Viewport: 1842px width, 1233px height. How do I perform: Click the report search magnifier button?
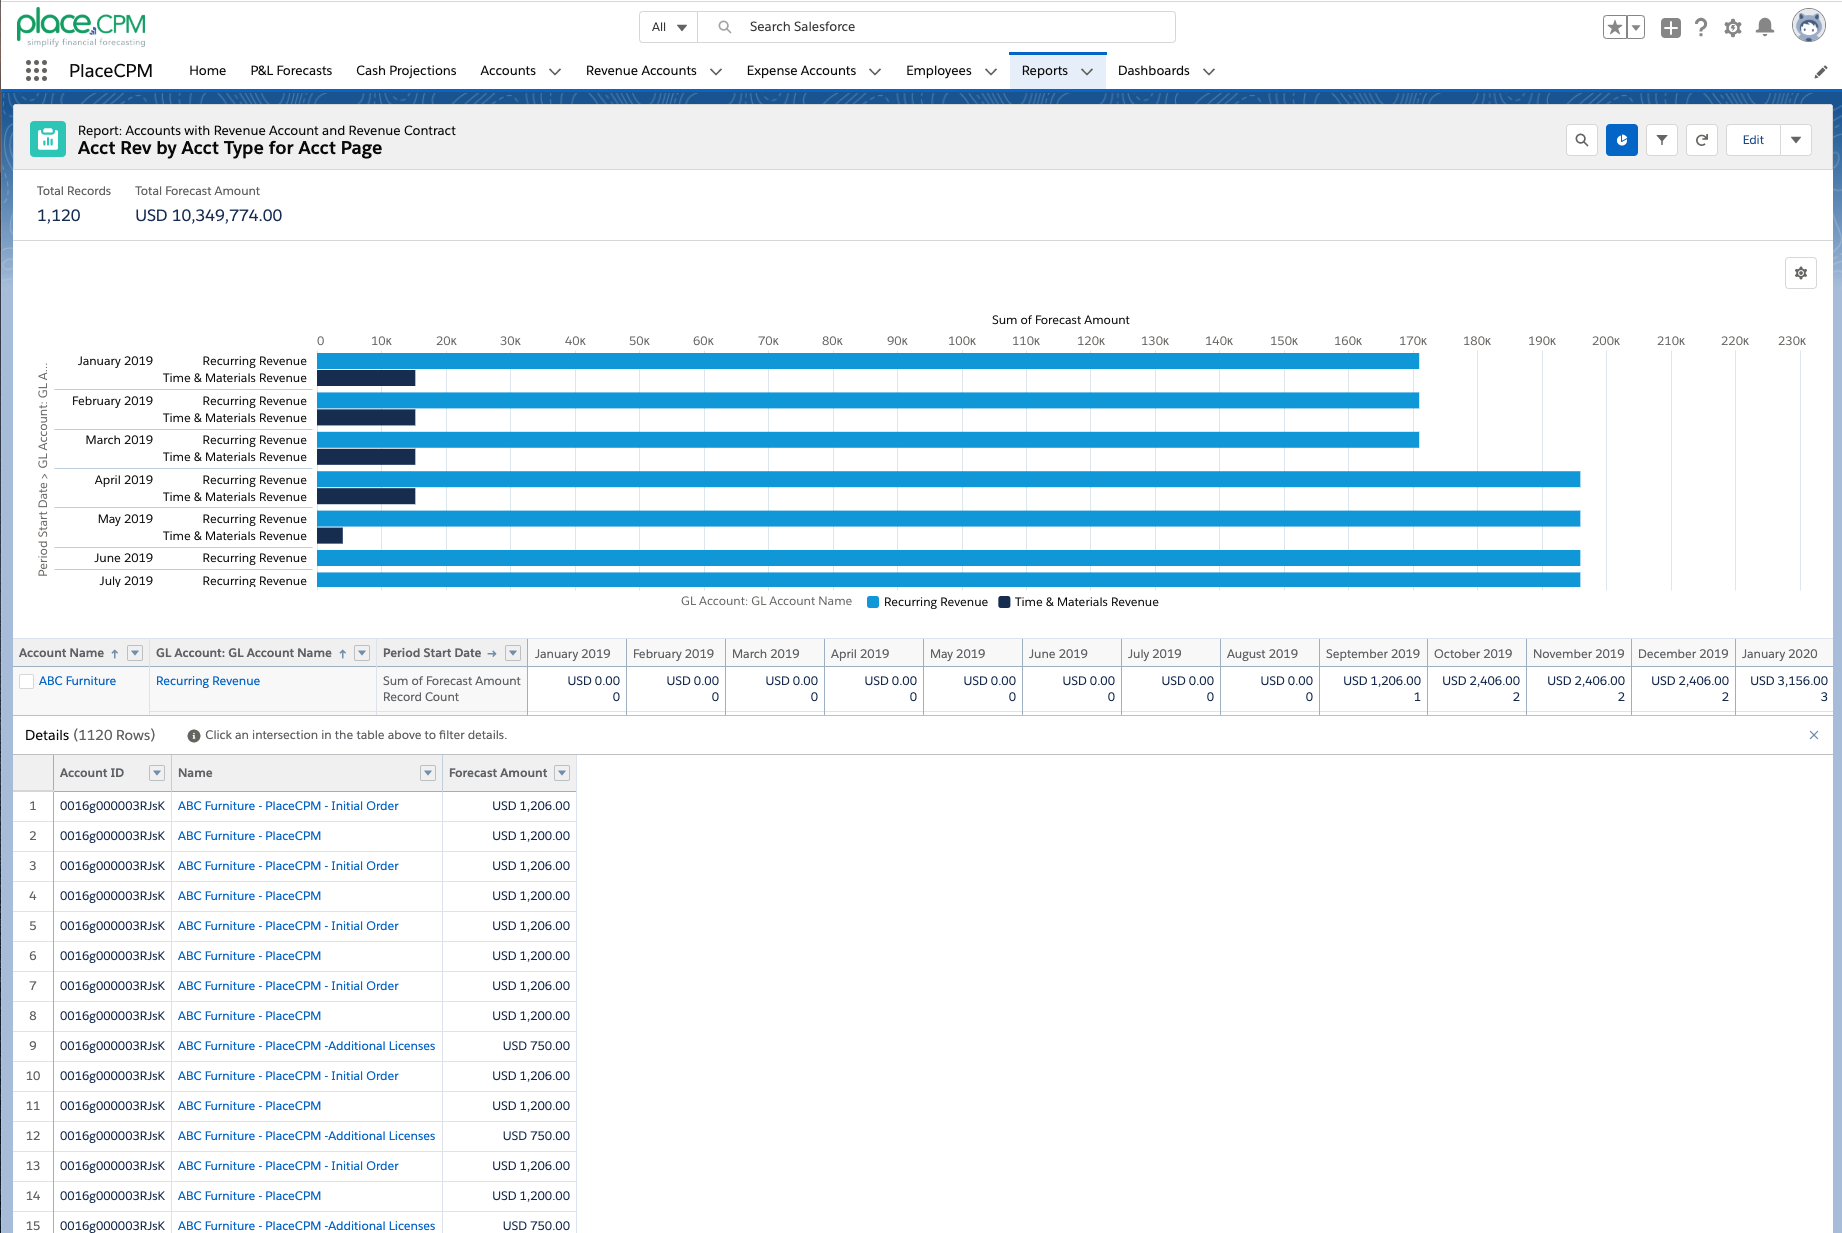1581,140
